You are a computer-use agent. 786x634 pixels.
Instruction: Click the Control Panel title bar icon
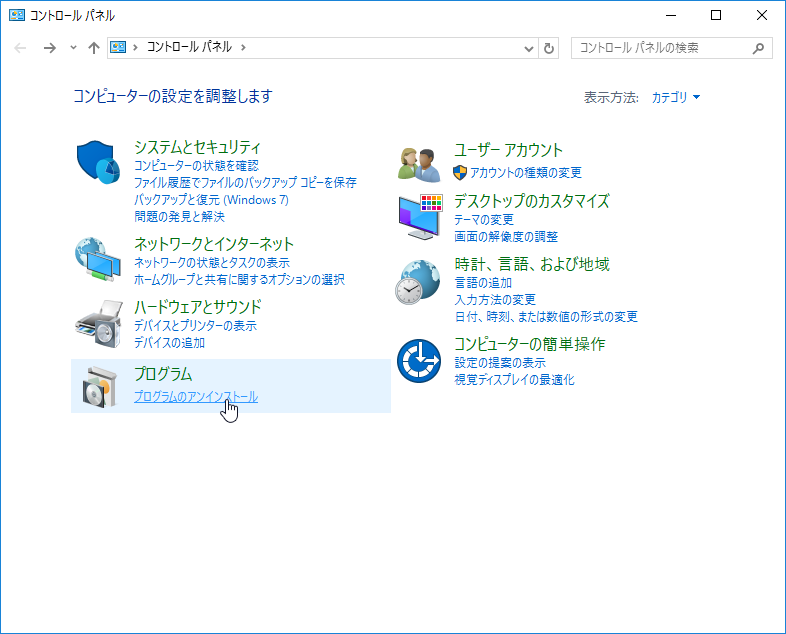click(x=17, y=16)
